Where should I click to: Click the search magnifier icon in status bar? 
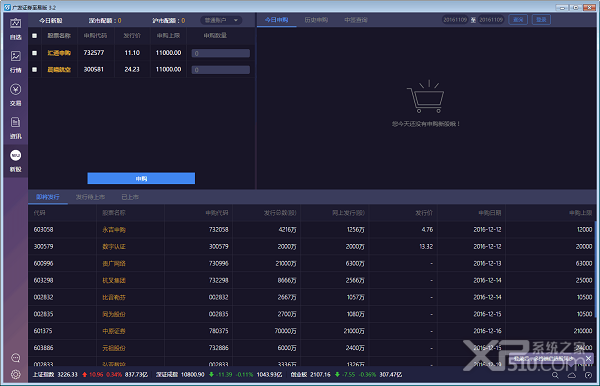click(555, 375)
